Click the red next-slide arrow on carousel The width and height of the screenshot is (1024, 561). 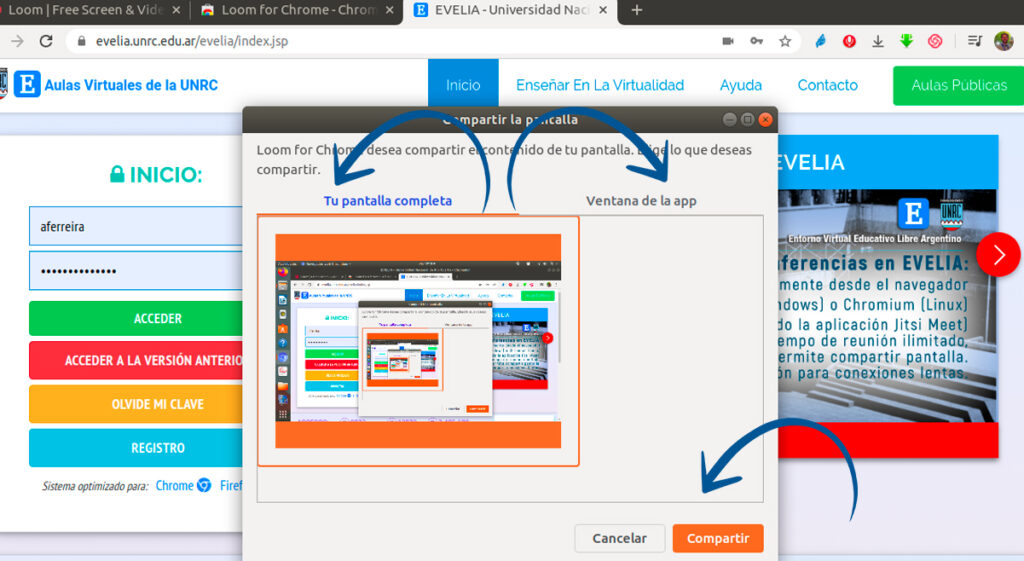(998, 255)
